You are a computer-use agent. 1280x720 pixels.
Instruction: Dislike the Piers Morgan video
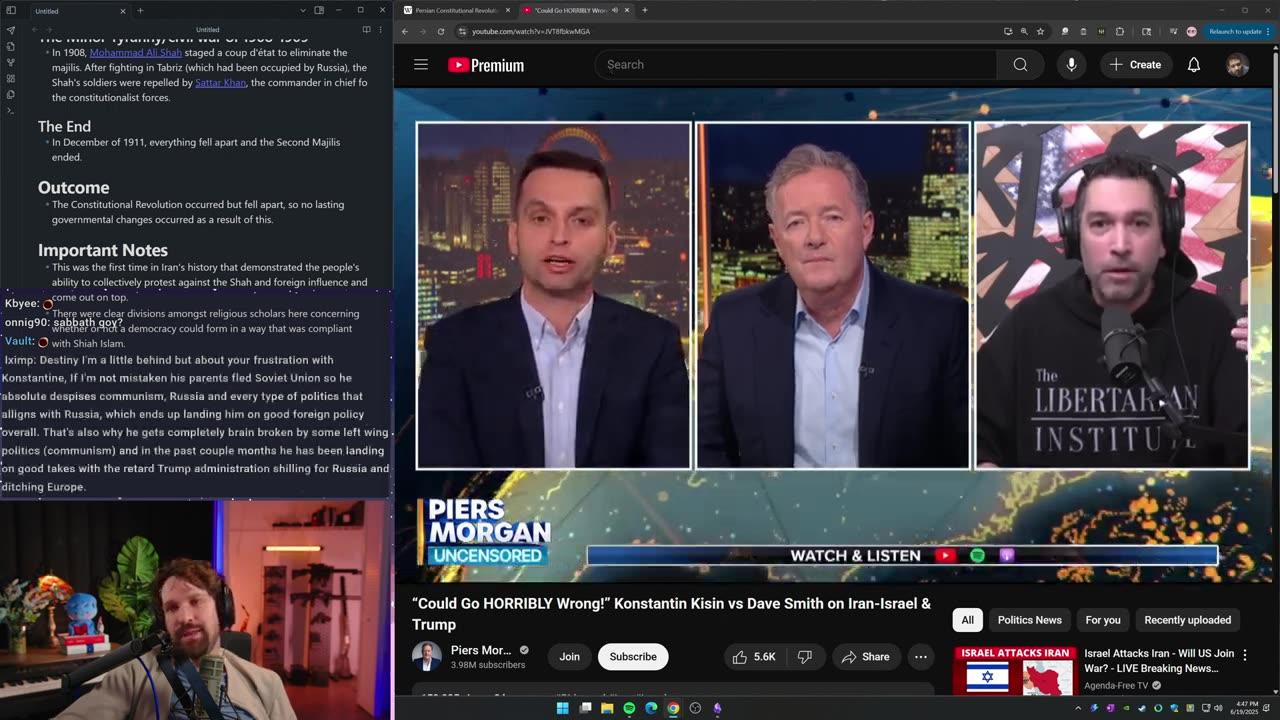(805, 657)
